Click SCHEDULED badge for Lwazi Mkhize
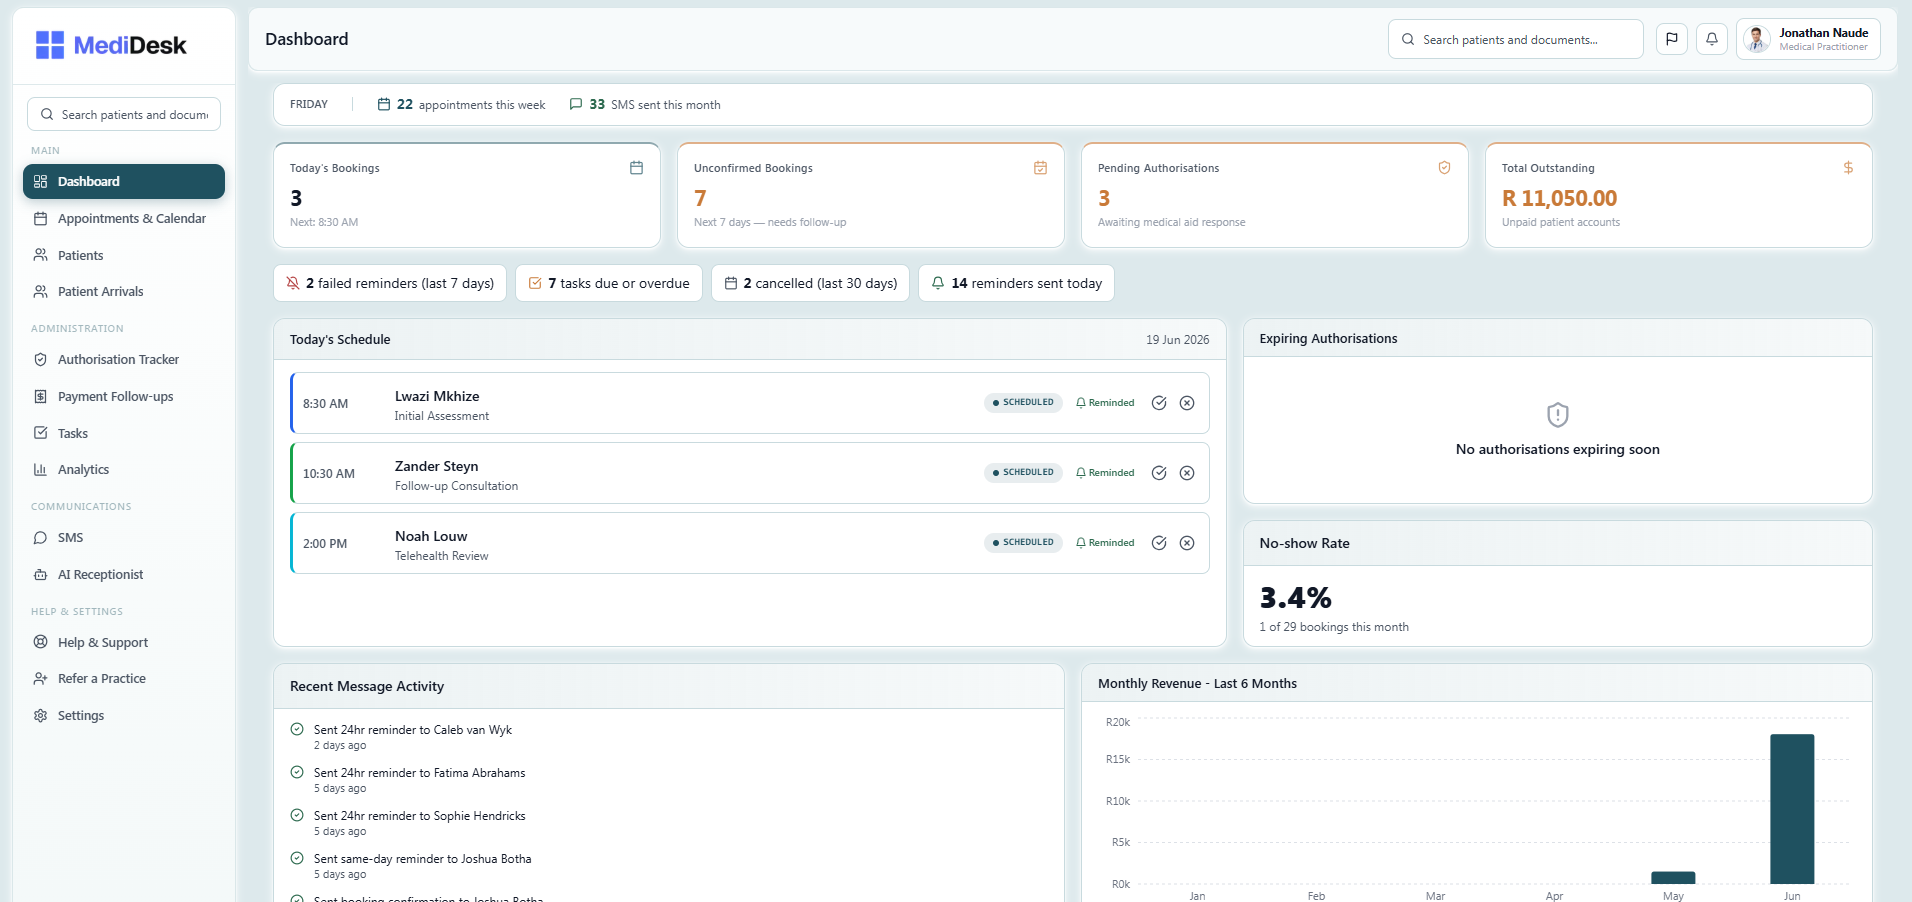The image size is (1912, 902). (1023, 402)
